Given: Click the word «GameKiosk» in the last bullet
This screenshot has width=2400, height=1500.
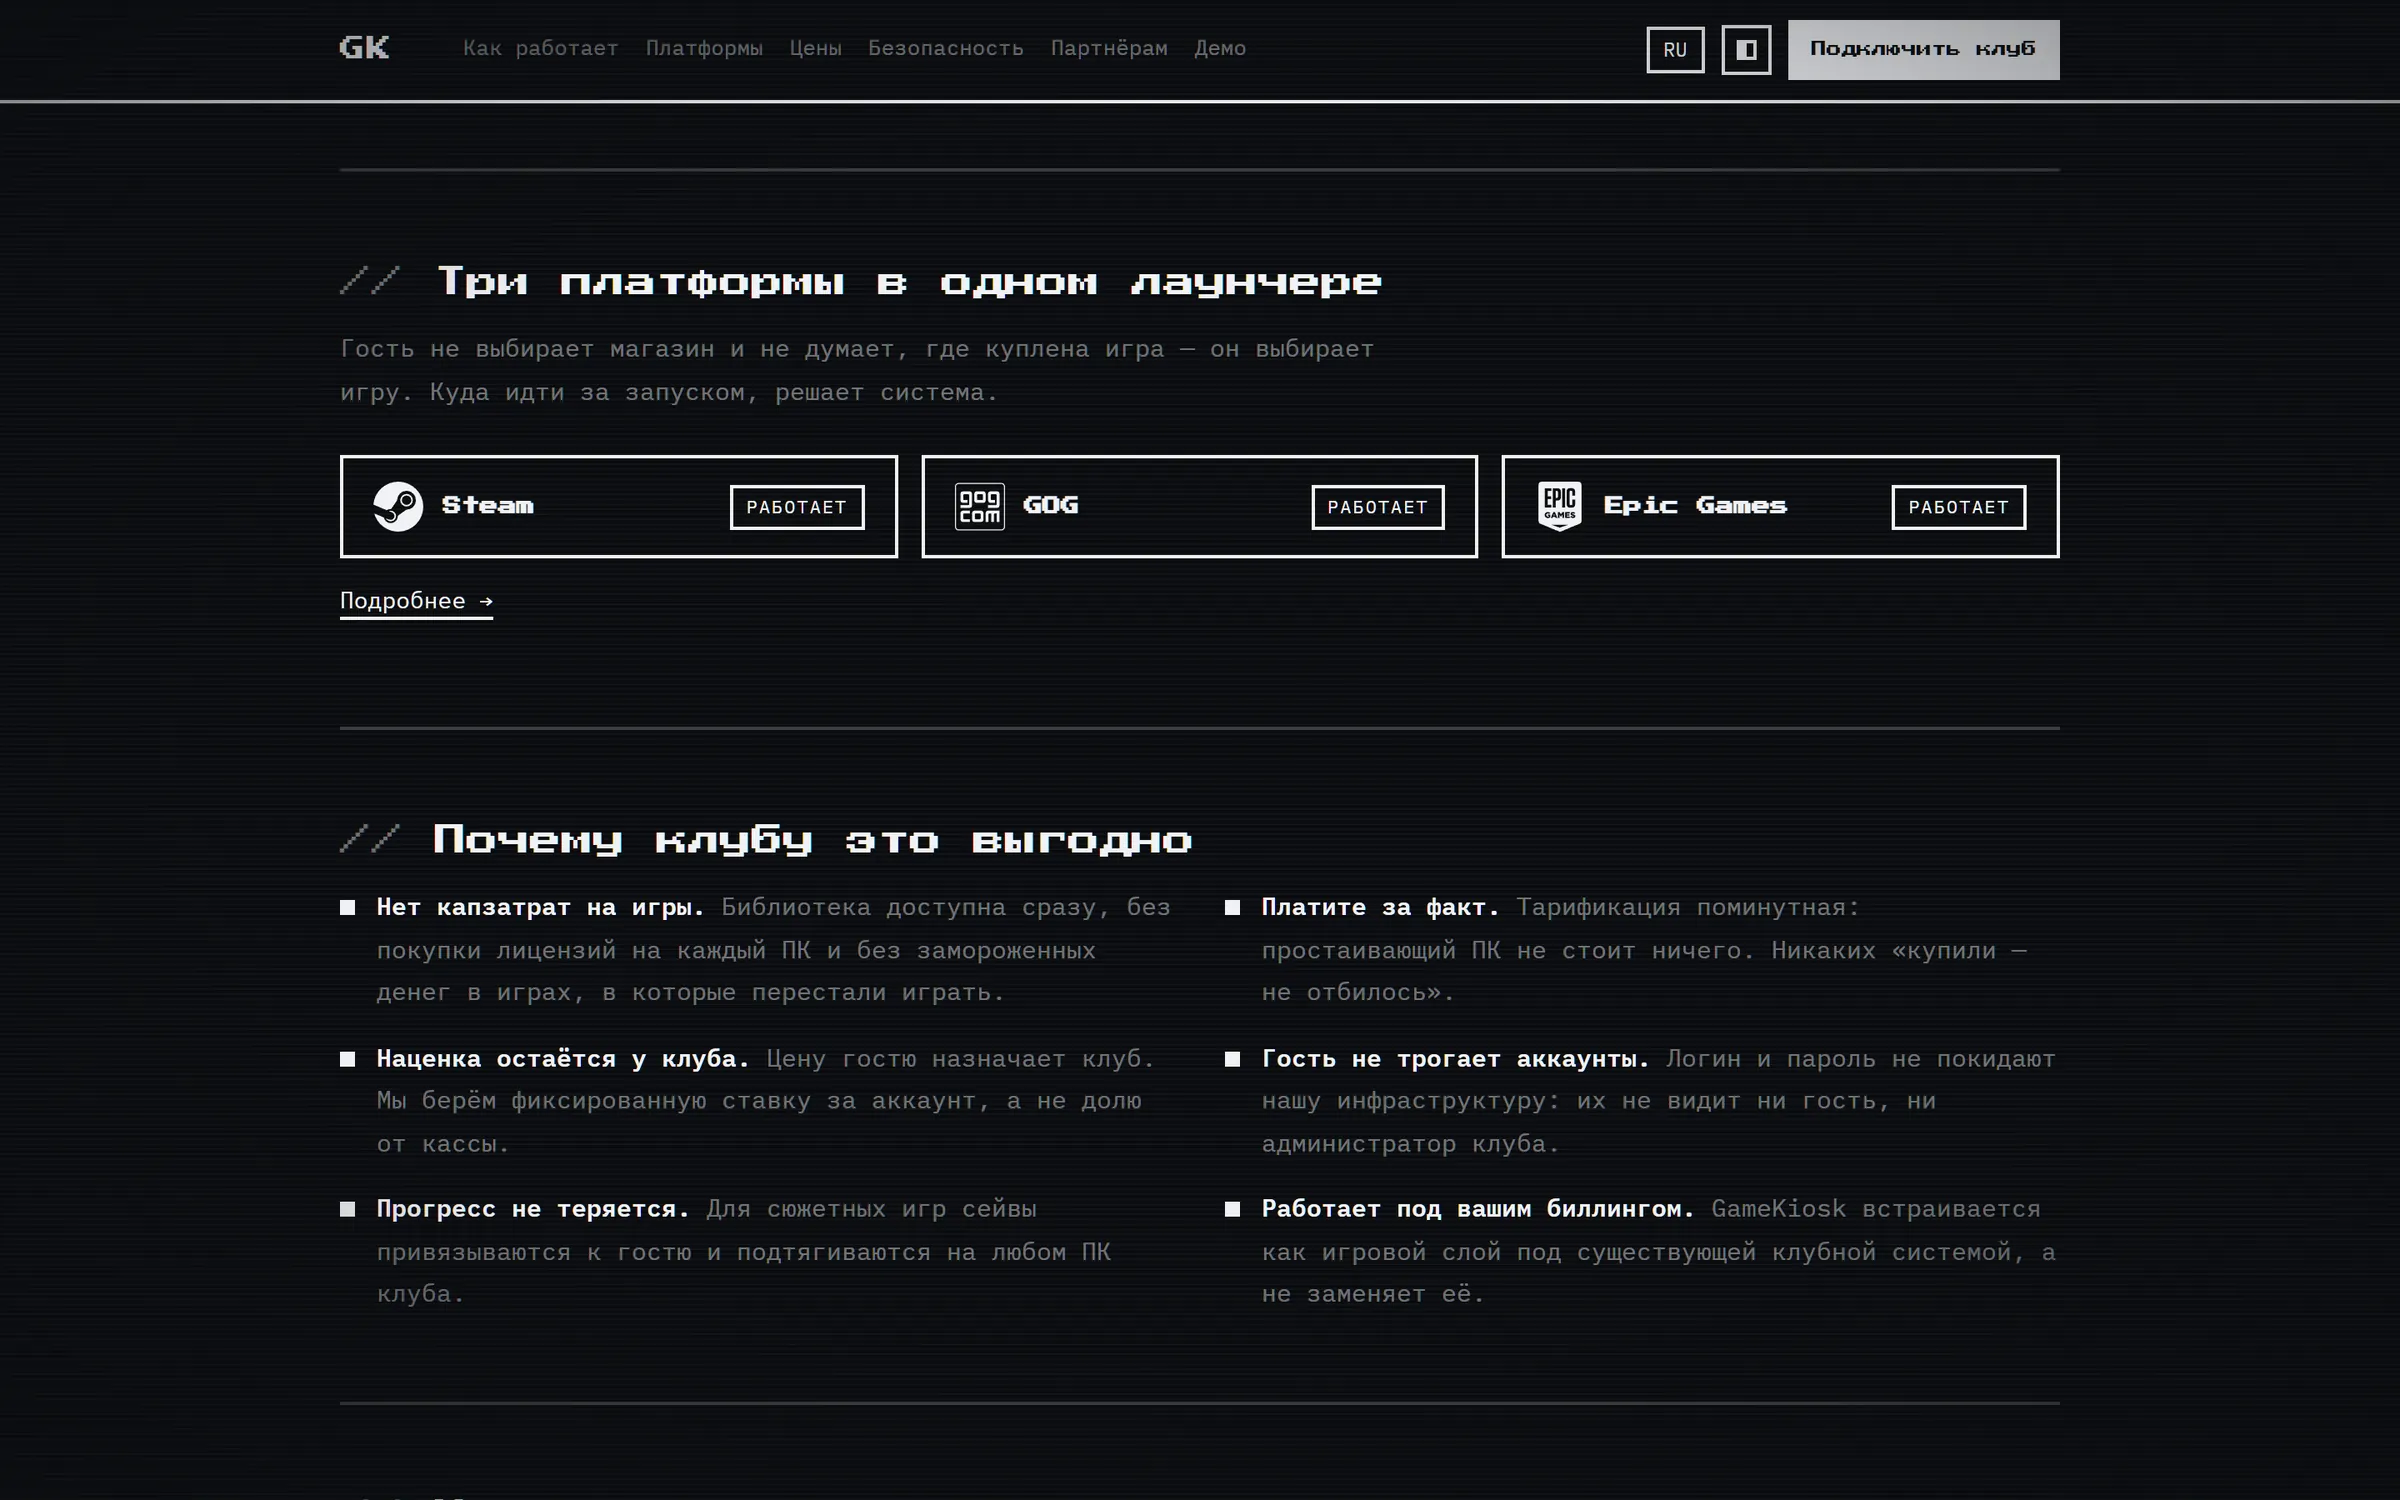Looking at the screenshot, I should point(1779,1208).
